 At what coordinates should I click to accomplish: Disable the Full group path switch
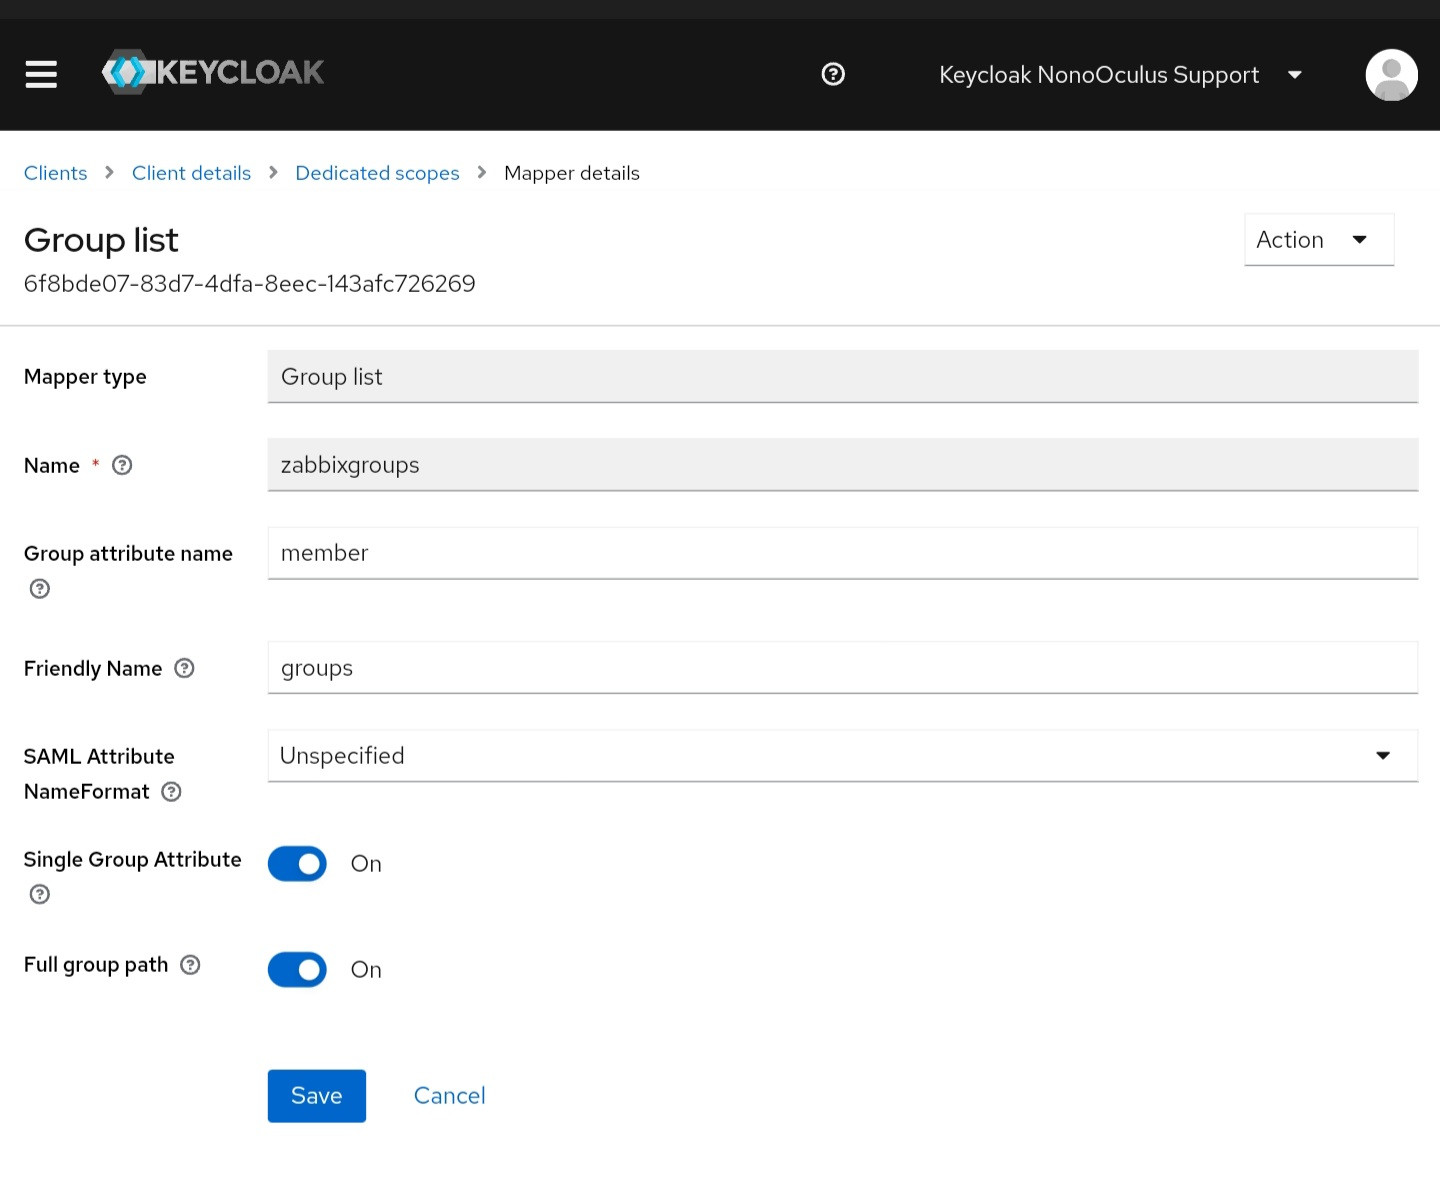pos(297,970)
